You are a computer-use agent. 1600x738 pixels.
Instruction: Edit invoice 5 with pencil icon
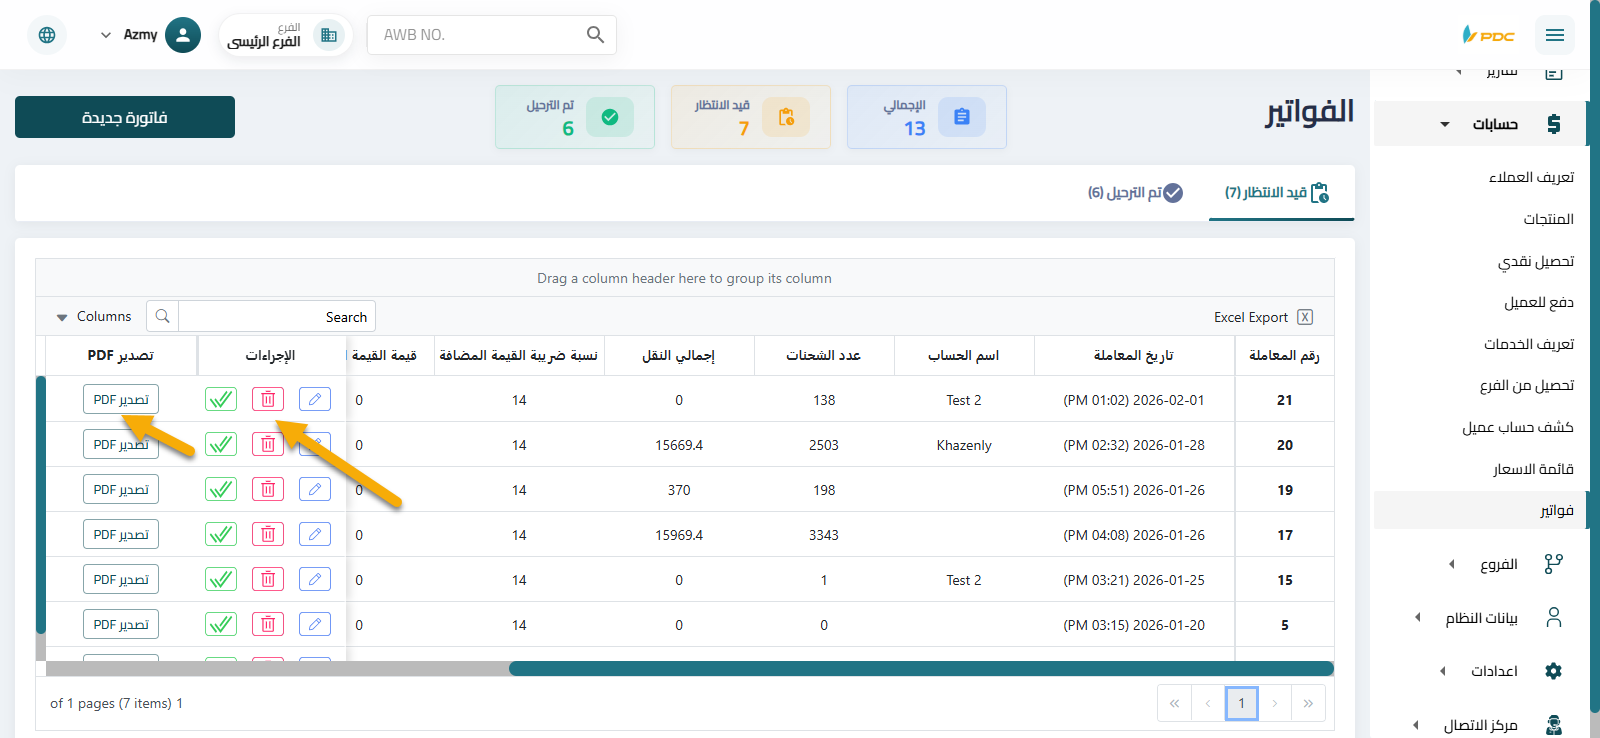click(x=315, y=624)
